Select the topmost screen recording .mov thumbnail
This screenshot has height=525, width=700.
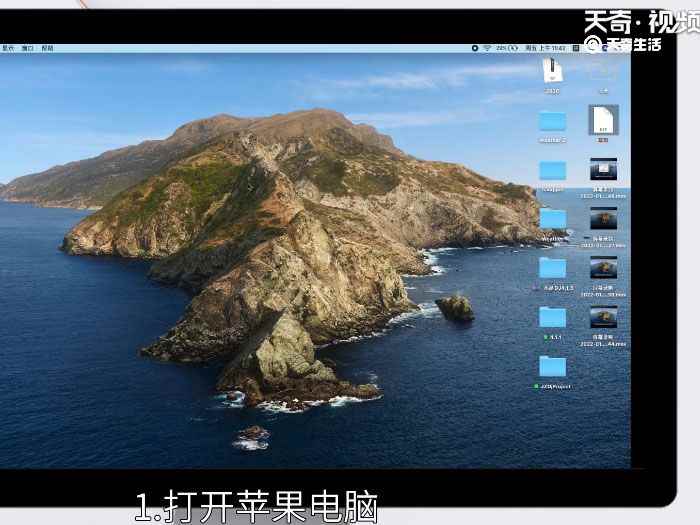[x=603, y=169]
